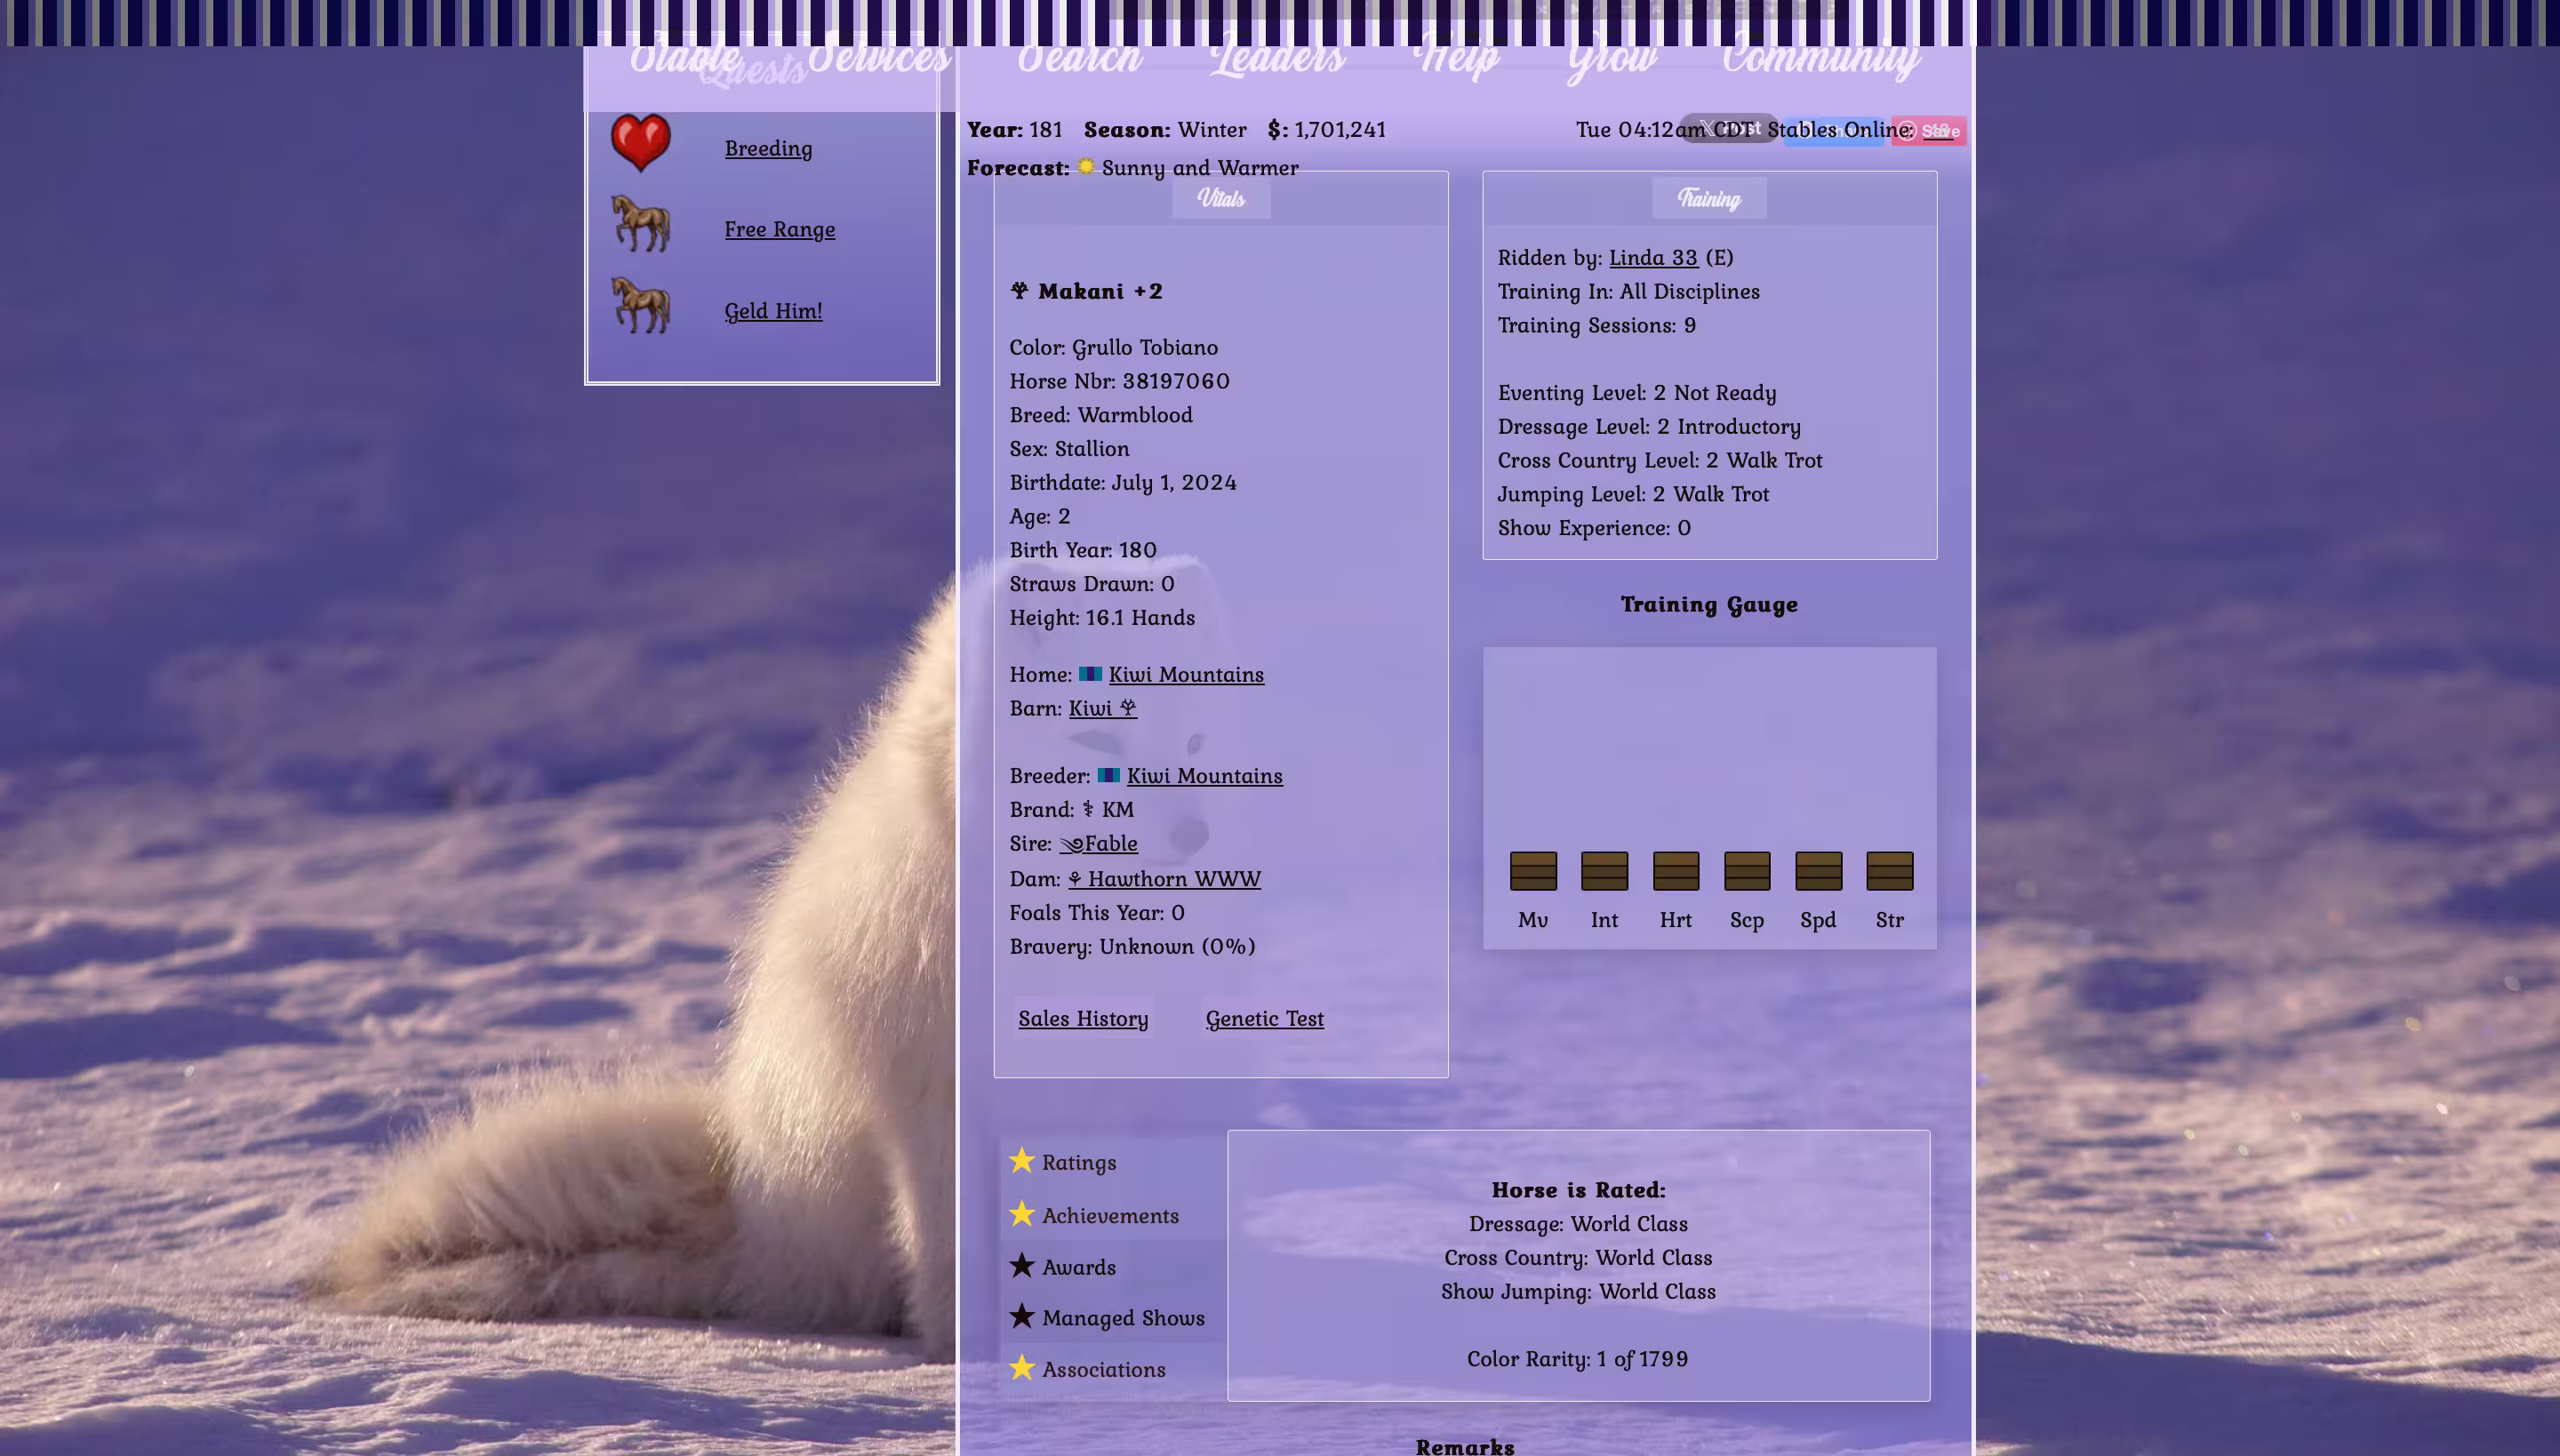This screenshot has width=2560, height=1456.
Task: Open the Stable menu
Action: click(x=685, y=58)
